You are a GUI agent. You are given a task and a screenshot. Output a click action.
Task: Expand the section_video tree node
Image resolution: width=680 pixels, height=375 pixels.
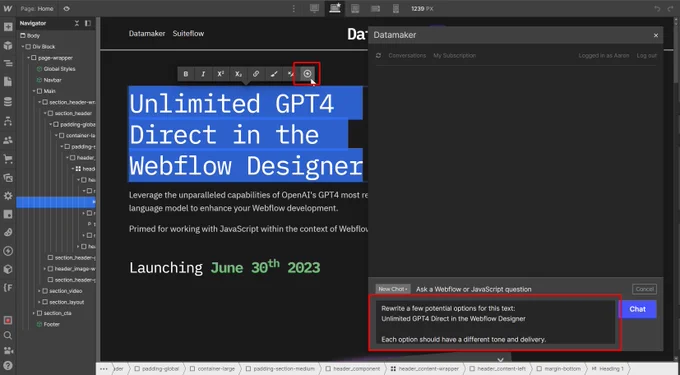point(39,291)
